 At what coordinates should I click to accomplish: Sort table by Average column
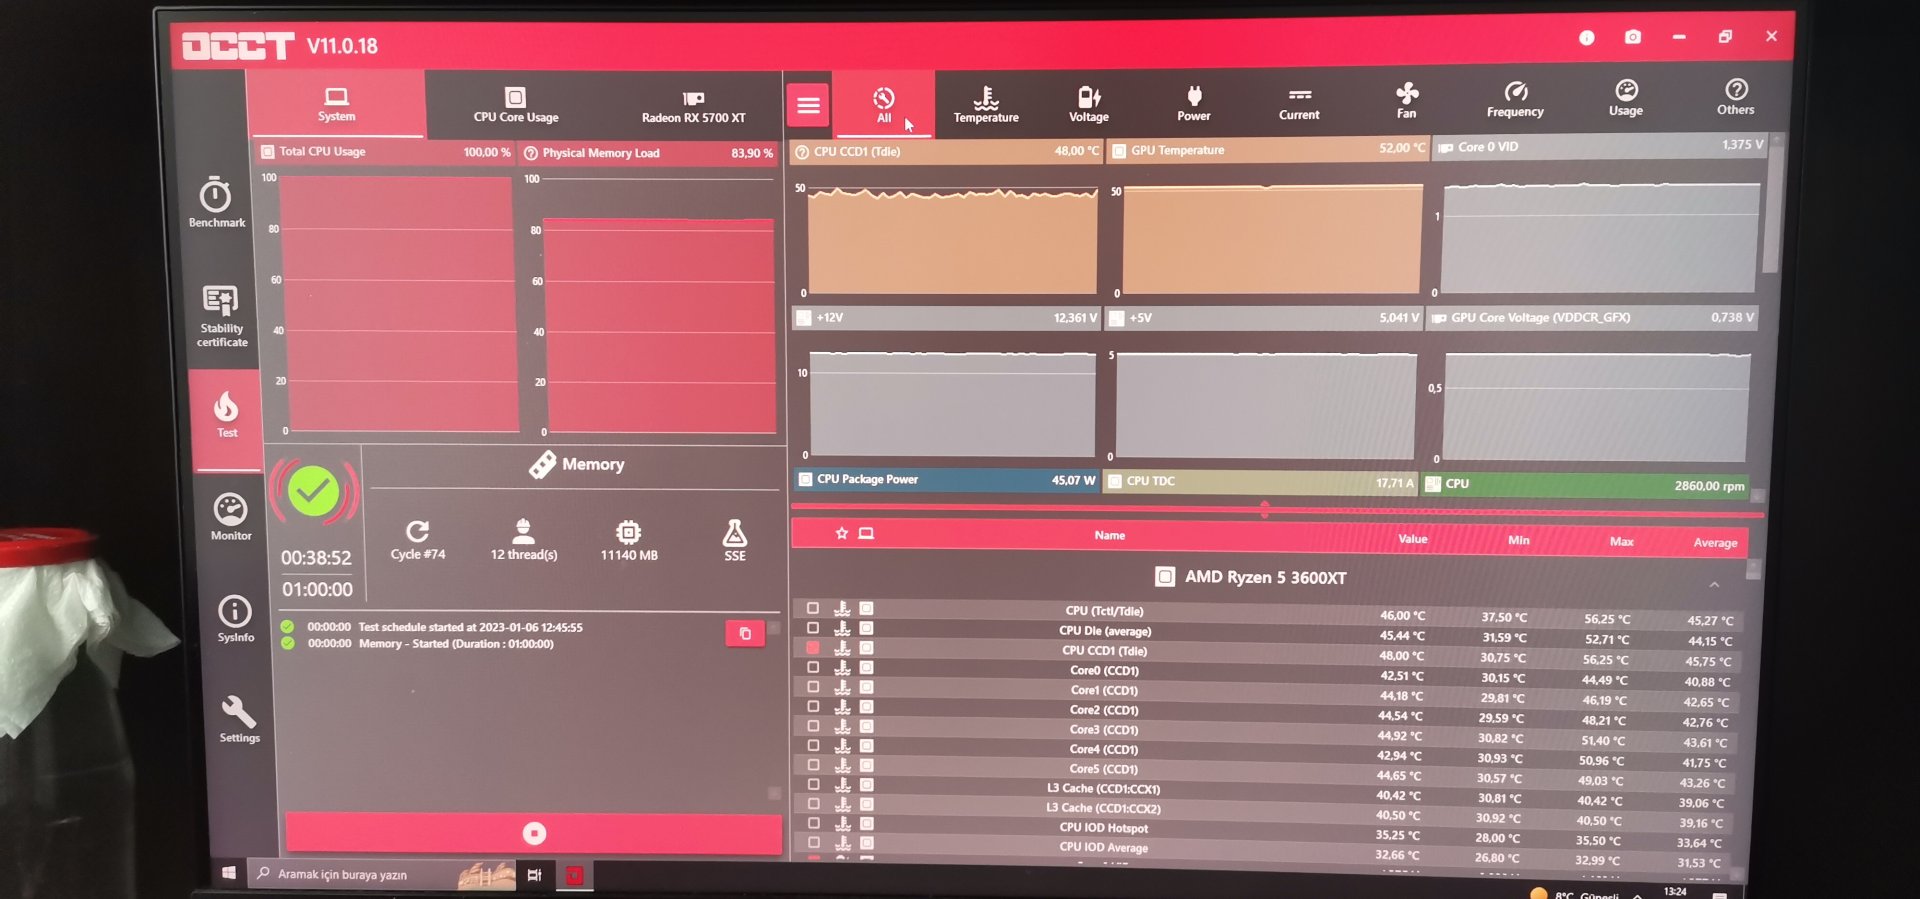coord(1716,542)
